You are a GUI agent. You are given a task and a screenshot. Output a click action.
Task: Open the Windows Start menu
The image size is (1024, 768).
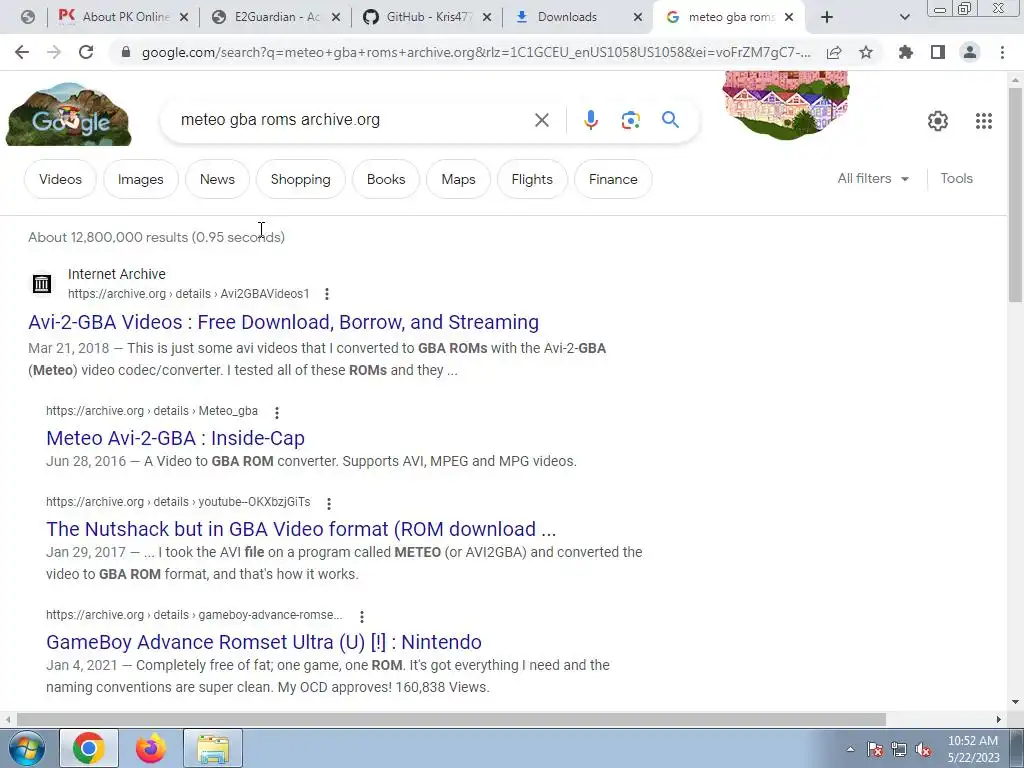(x=27, y=748)
